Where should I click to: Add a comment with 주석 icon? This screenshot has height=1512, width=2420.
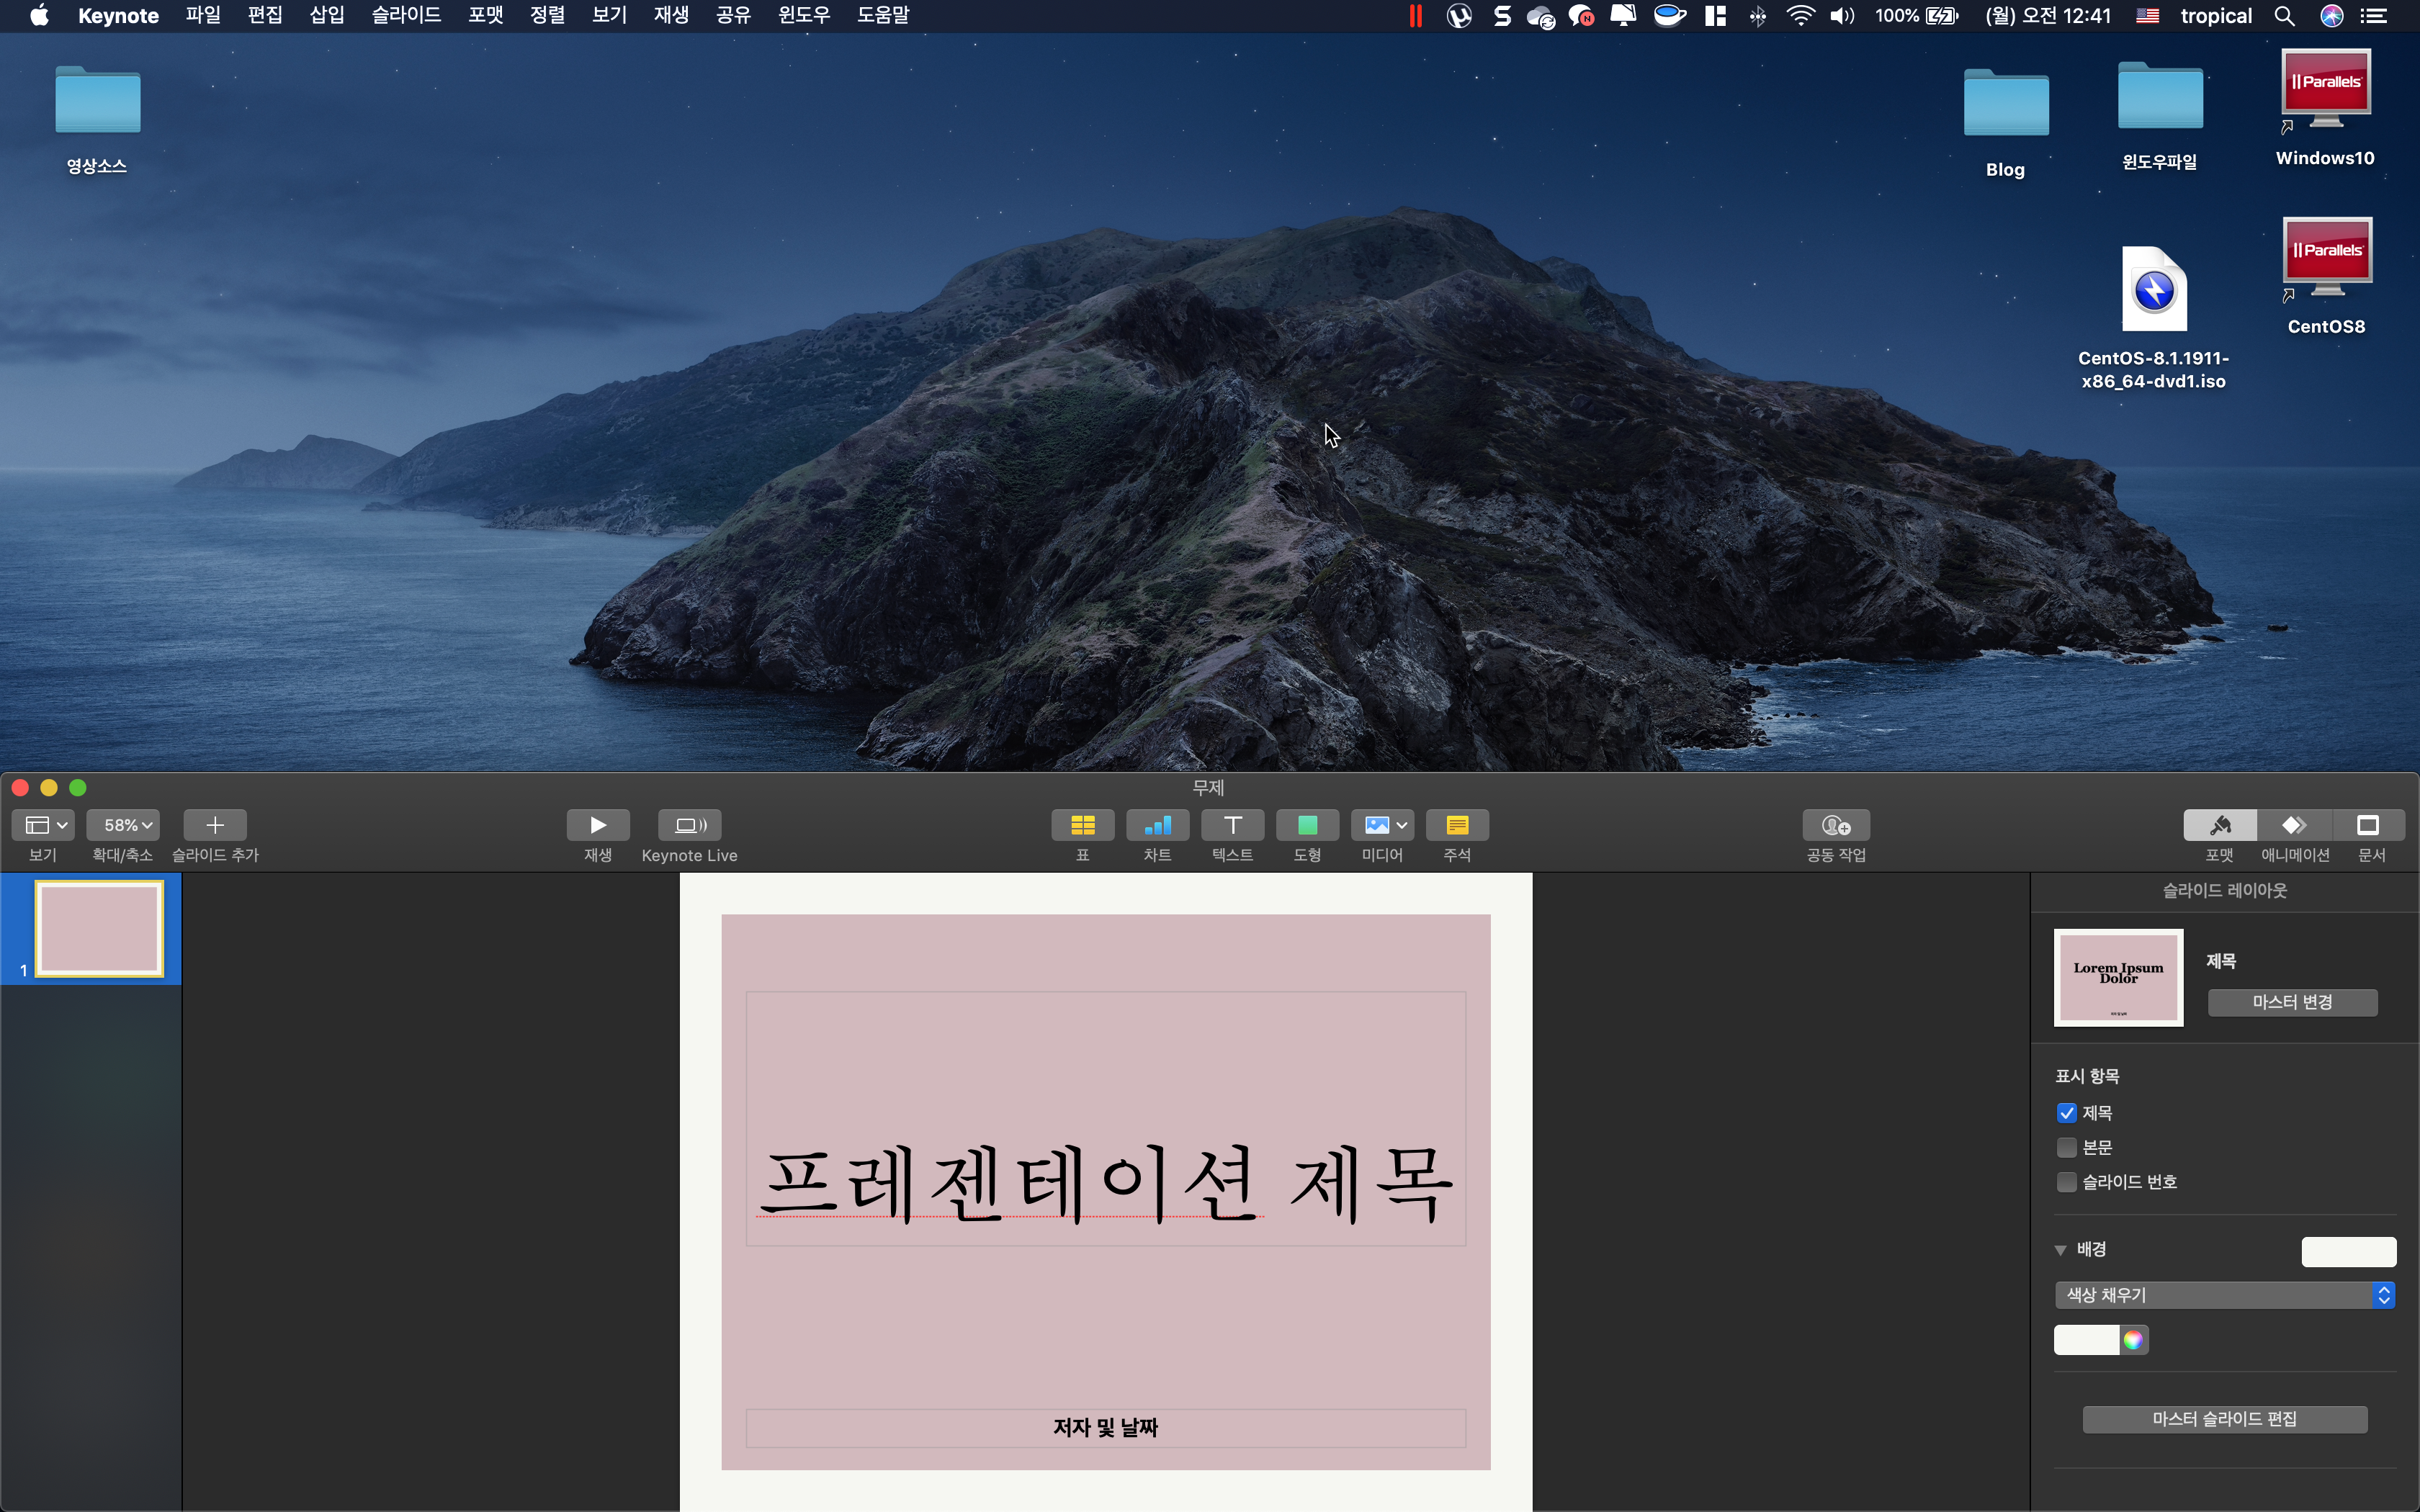(1457, 825)
